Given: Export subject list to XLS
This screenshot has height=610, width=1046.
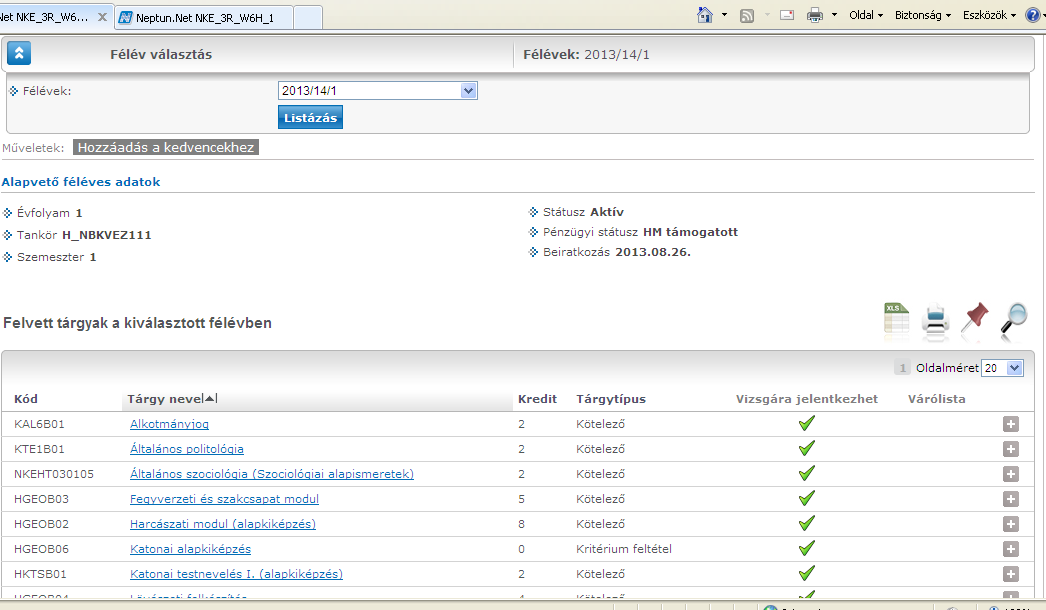Looking at the screenshot, I should click(897, 318).
